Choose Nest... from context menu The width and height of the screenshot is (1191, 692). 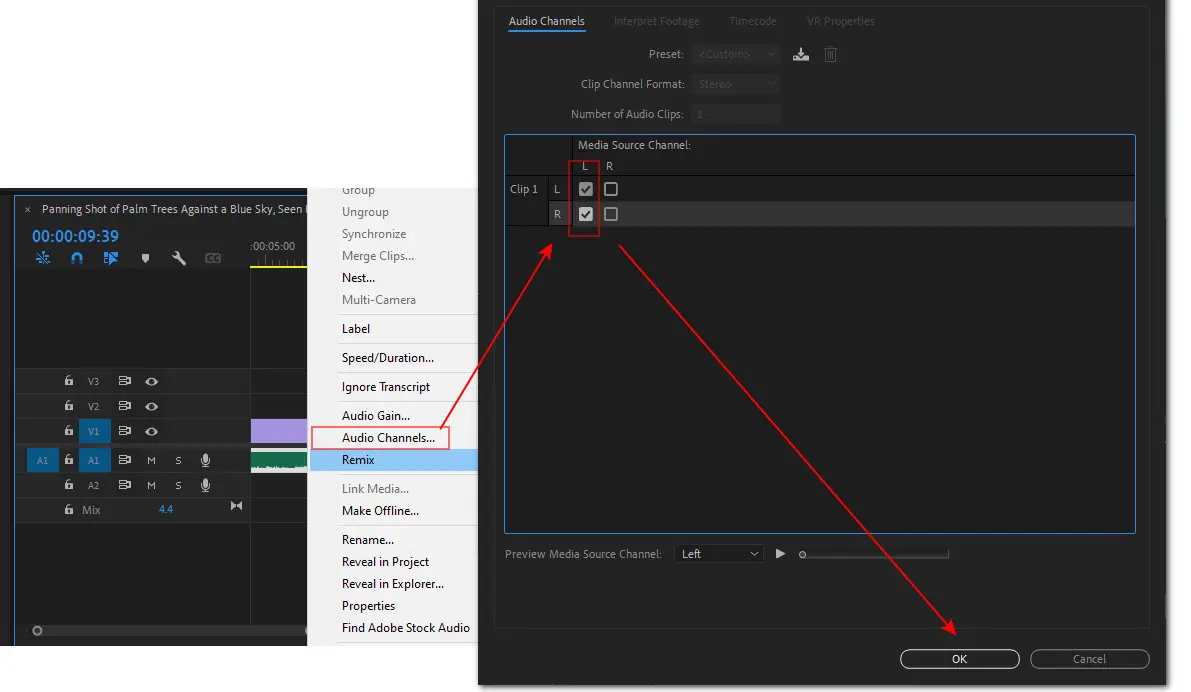(x=359, y=278)
